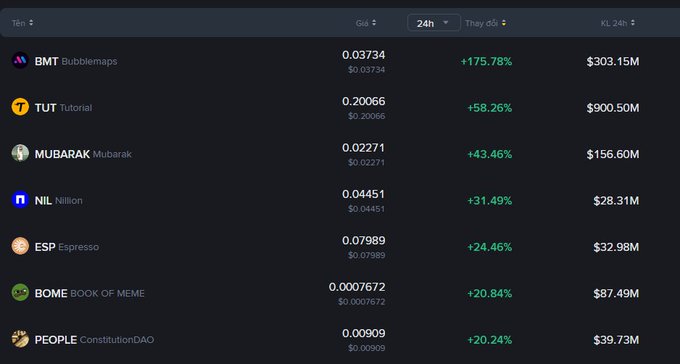Open the BMT Bubblemaps coin logo
The width and height of the screenshot is (680, 364).
(20, 61)
